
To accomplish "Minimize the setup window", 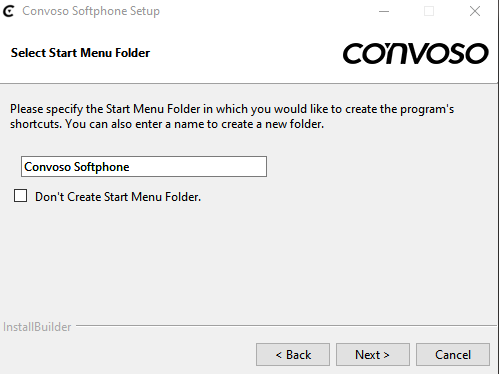I will tap(384, 11).
